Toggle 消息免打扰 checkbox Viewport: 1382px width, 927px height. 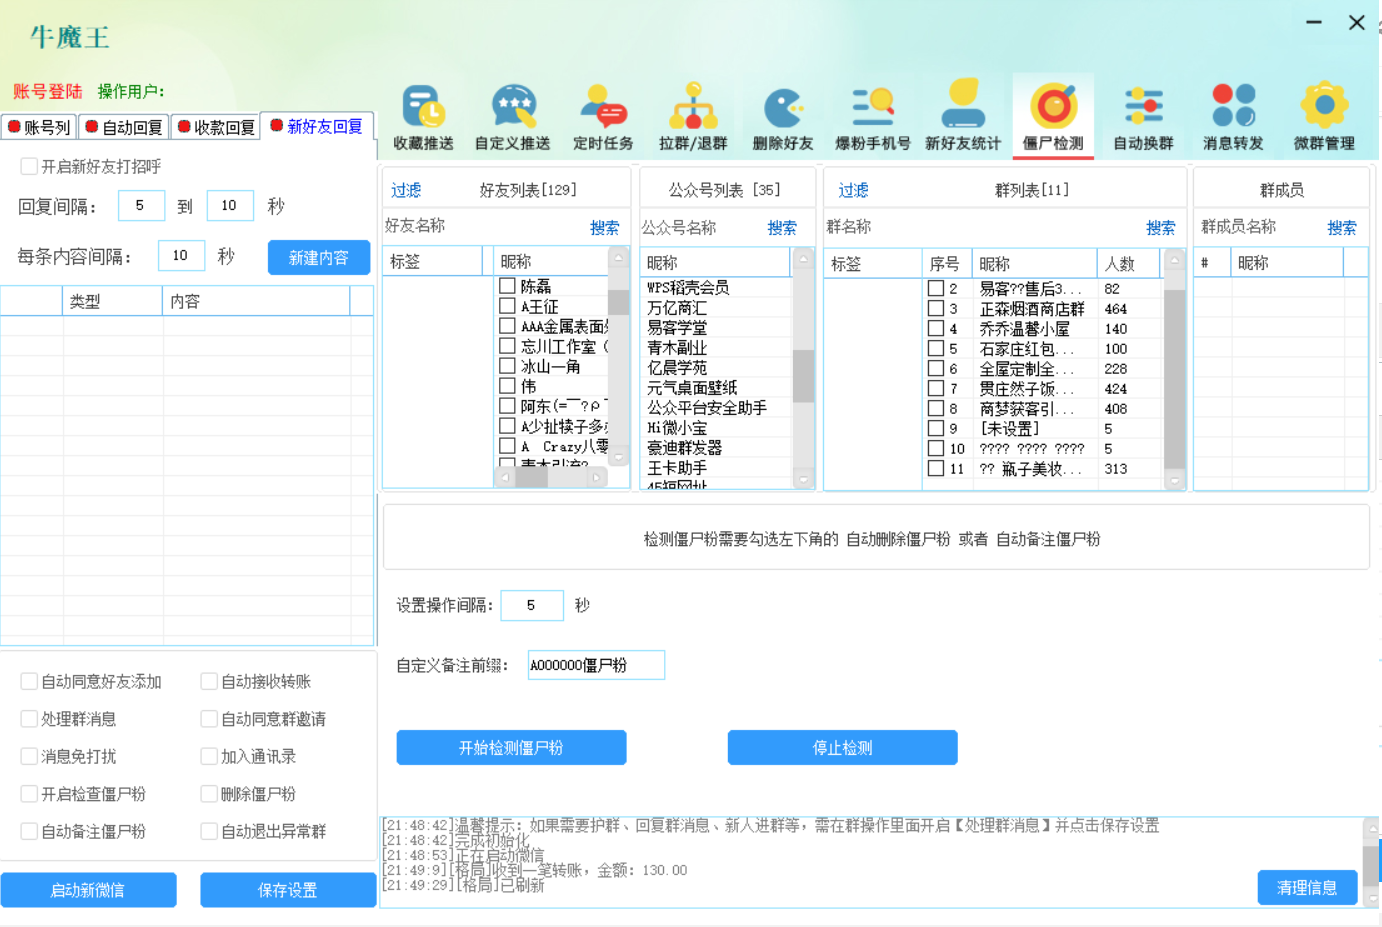pos(29,756)
